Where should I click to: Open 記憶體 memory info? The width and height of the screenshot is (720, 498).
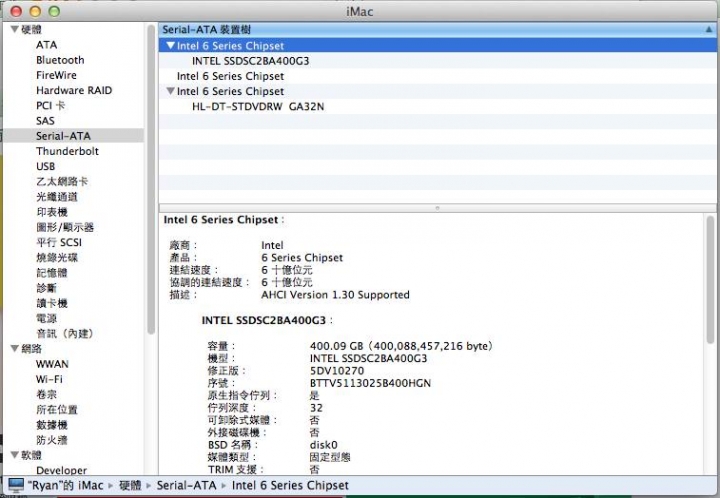(x=52, y=273)
